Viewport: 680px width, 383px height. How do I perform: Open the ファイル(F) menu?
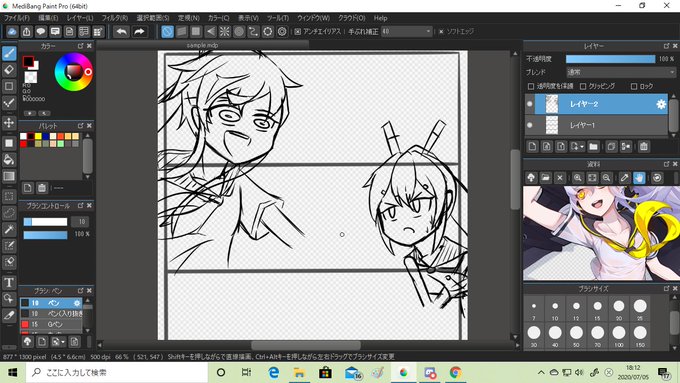[16, 18]
